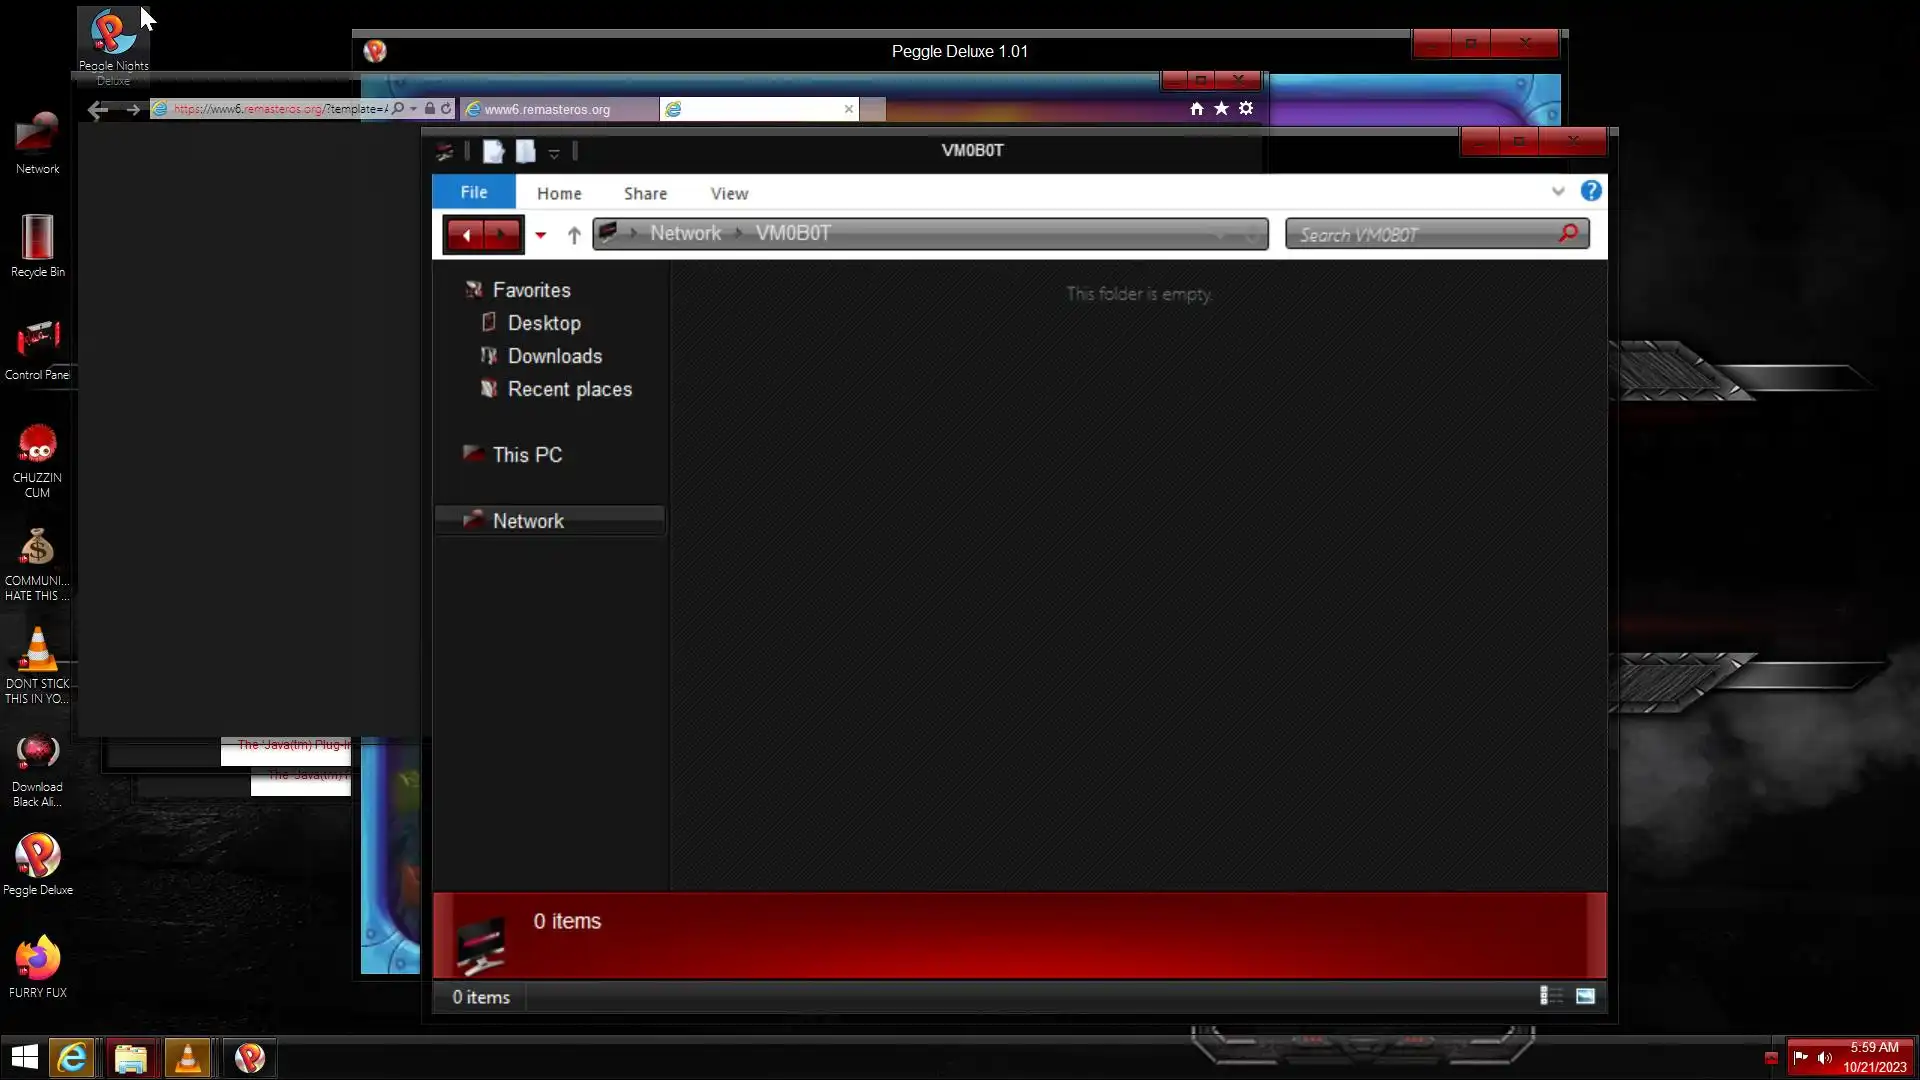Screen dimensions: 1920x1080
Task: Select This PC in navigation pane
Action: coord(527,455)
